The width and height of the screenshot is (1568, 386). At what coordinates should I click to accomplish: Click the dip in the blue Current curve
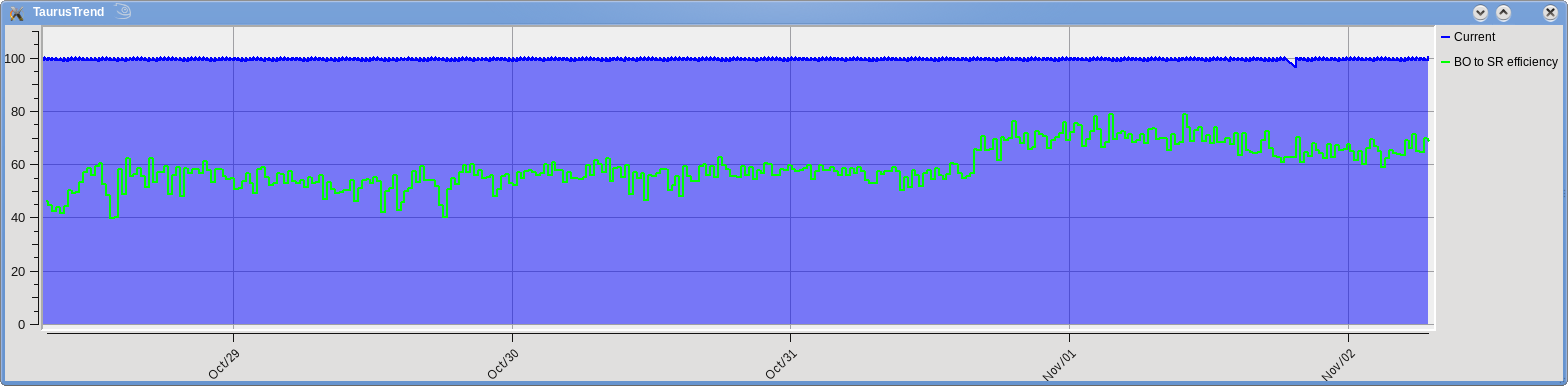pyautogui.click(x=1292, y=62)
